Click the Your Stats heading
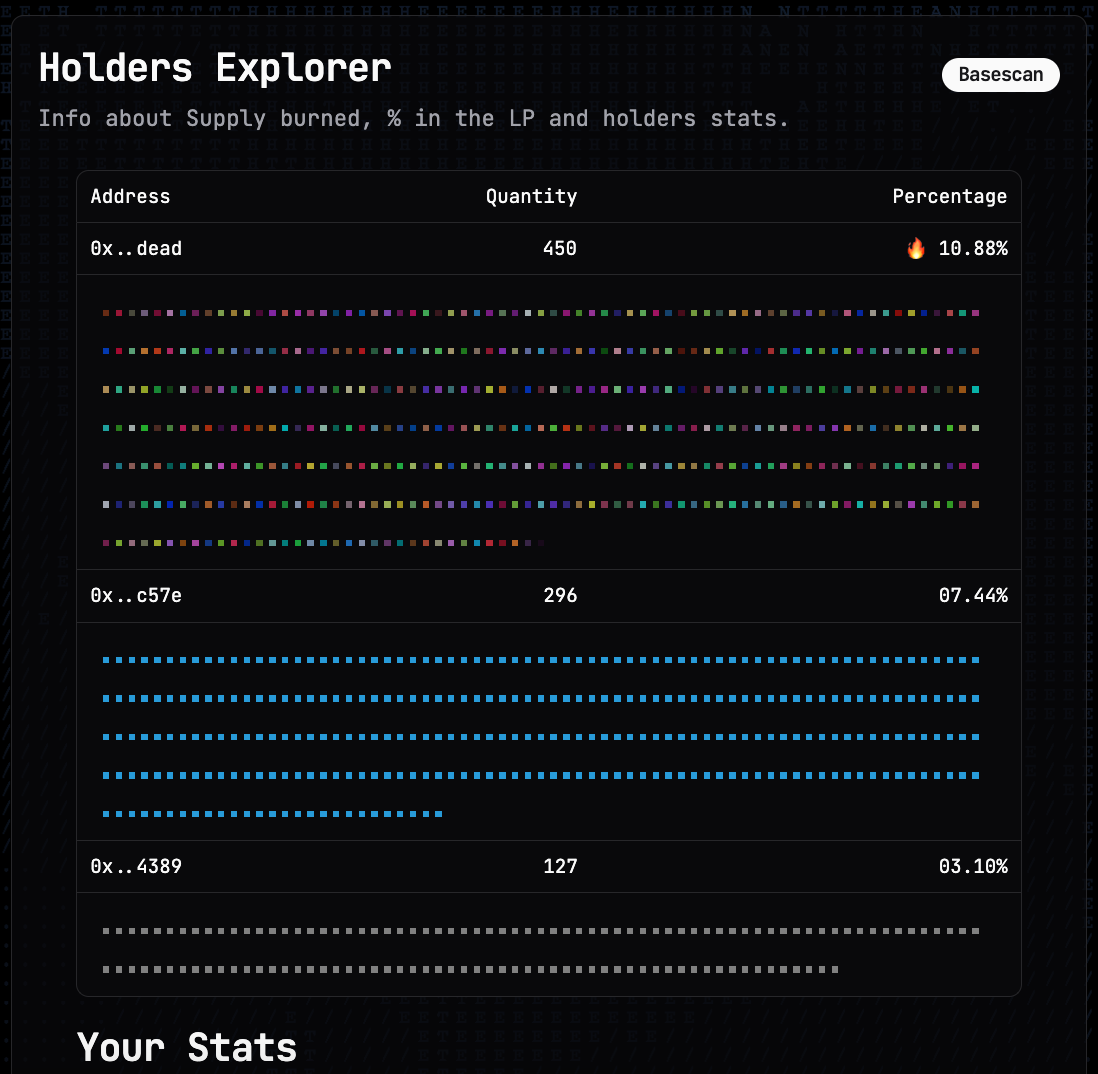 point(187,1047)
